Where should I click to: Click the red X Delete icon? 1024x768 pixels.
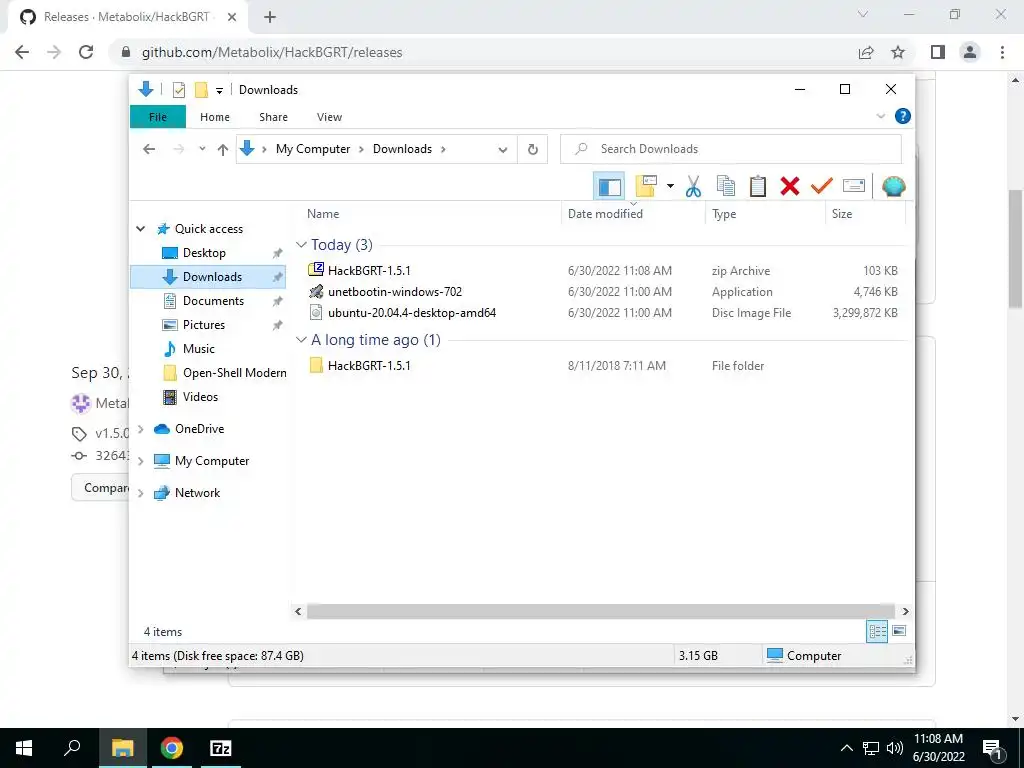pos(790,187)
